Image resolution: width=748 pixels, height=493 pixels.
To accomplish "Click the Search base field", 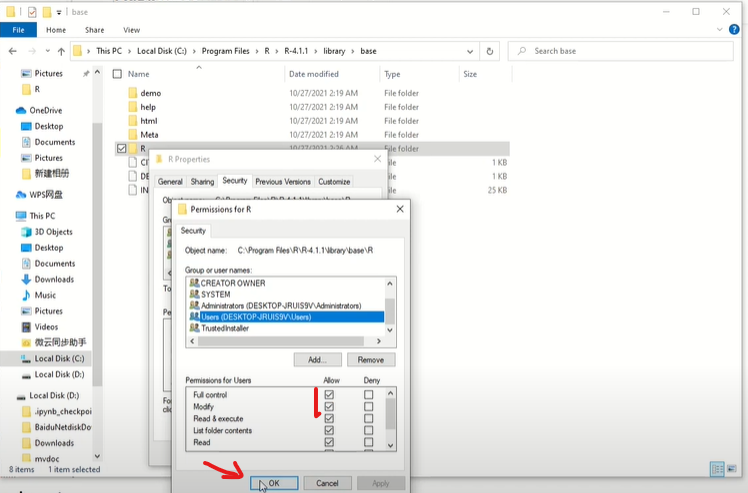I will pyautogui.click(x=620, y=51).
